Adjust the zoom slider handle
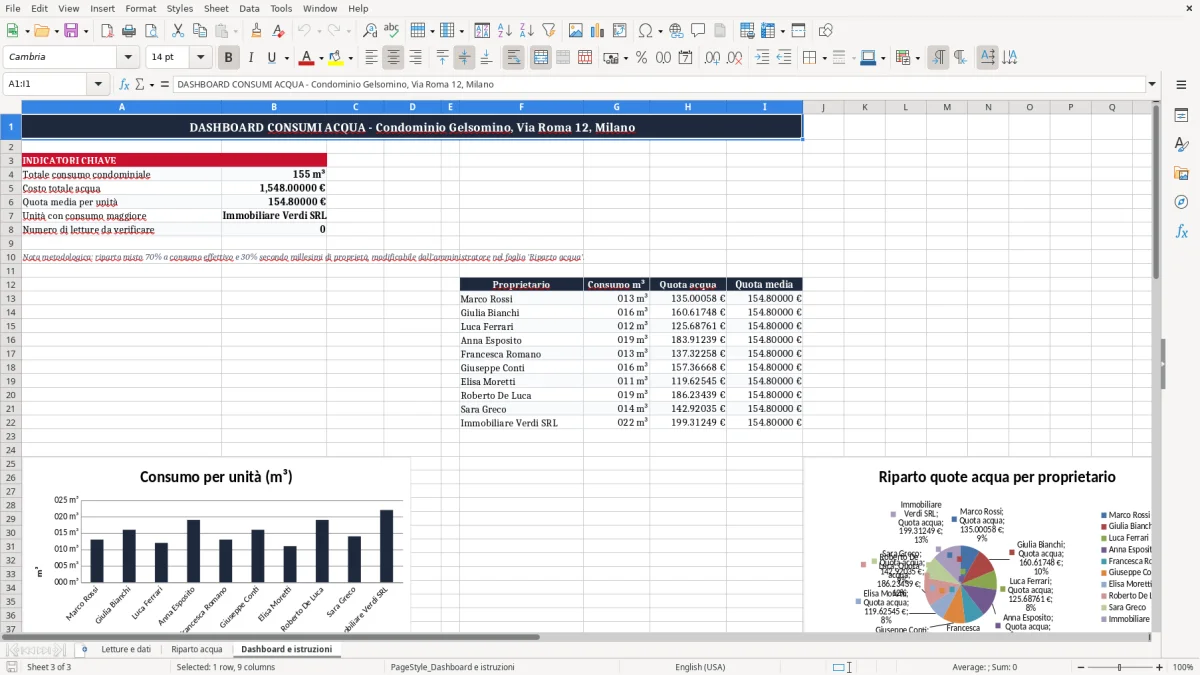Image resolution: width=1200 pixels, height=675 pixels. [x=1120, y=667]
